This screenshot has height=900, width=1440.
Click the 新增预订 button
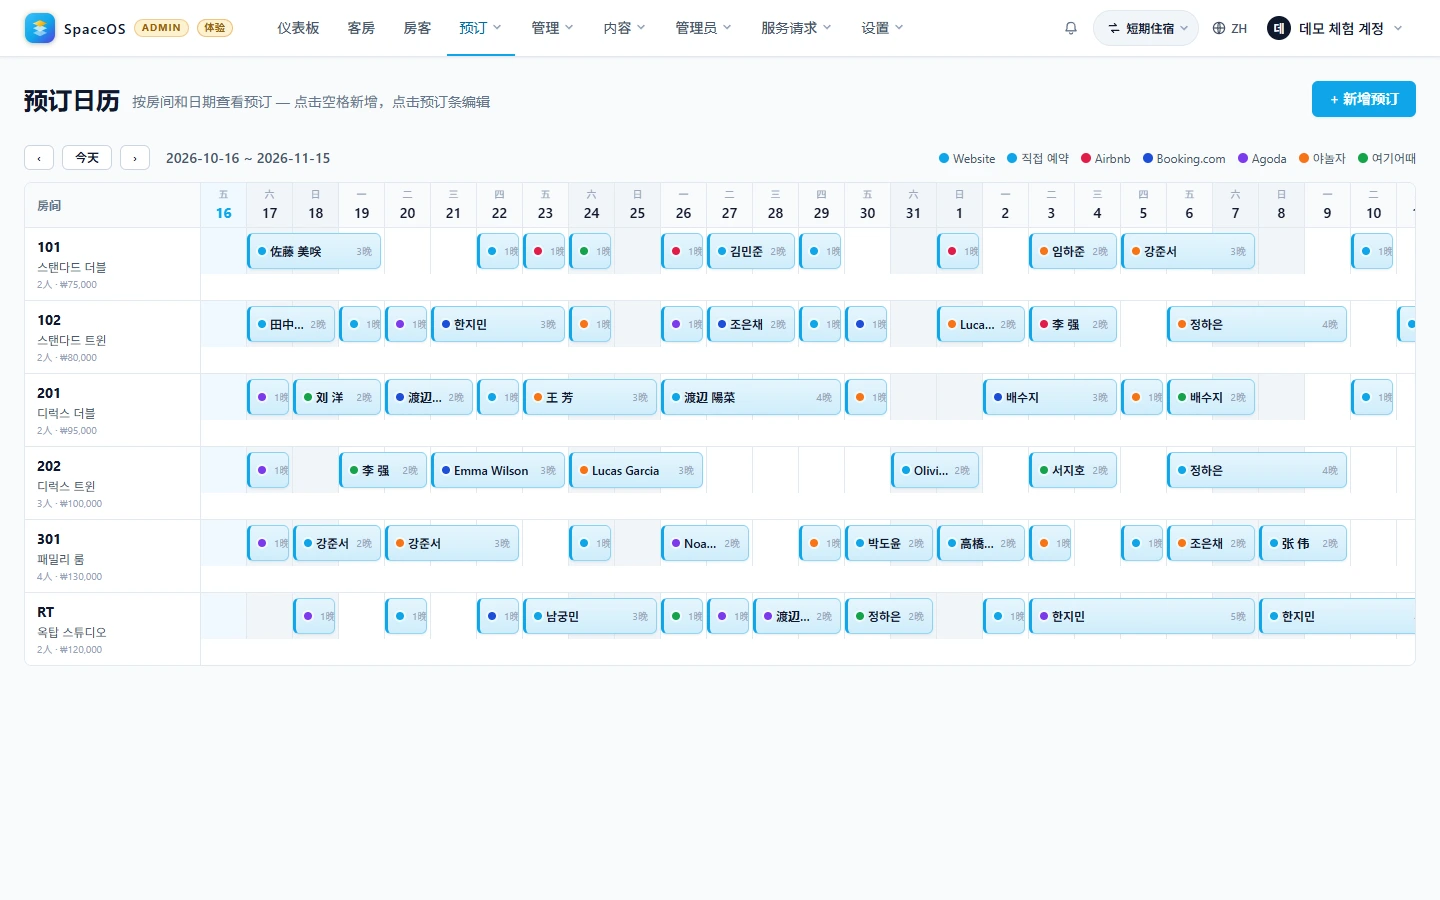point(1363,99)
